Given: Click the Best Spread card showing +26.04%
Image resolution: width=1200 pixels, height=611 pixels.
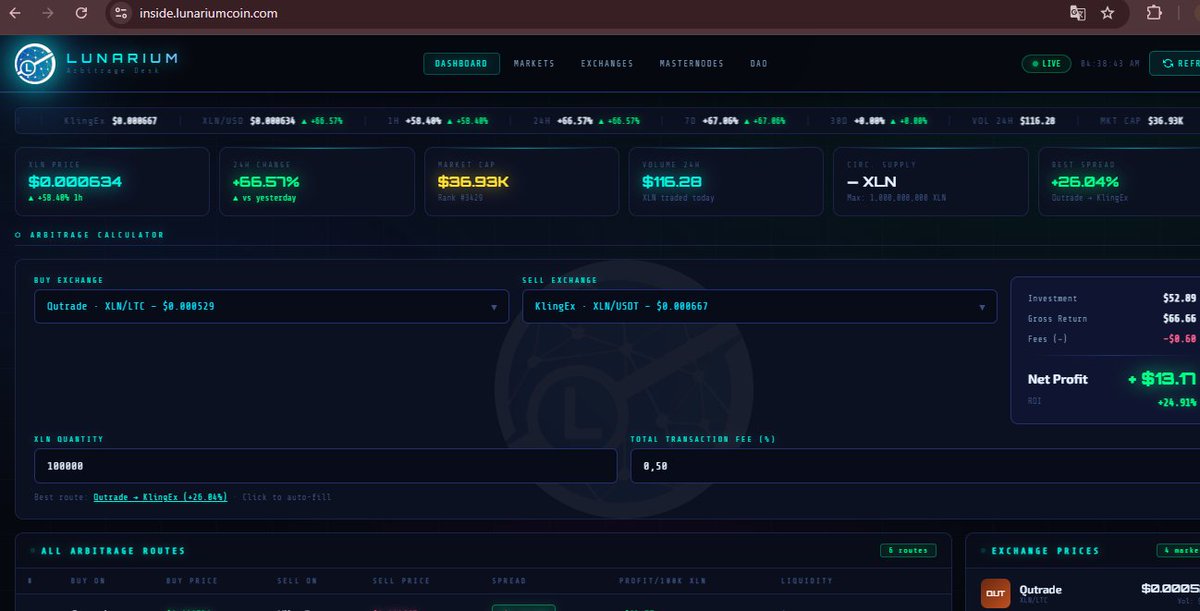Looking at the screenshot, I should tap(1119, 181).
